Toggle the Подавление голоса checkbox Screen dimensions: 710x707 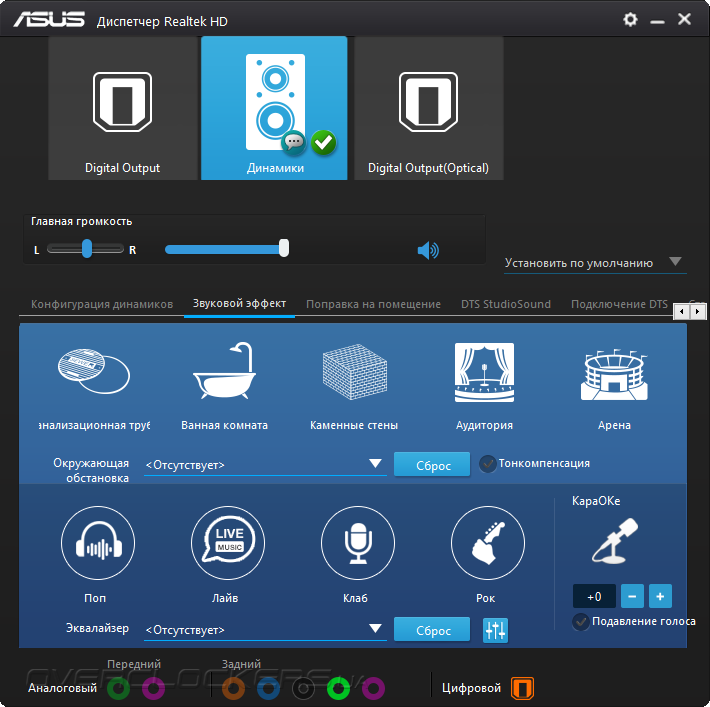581,622
